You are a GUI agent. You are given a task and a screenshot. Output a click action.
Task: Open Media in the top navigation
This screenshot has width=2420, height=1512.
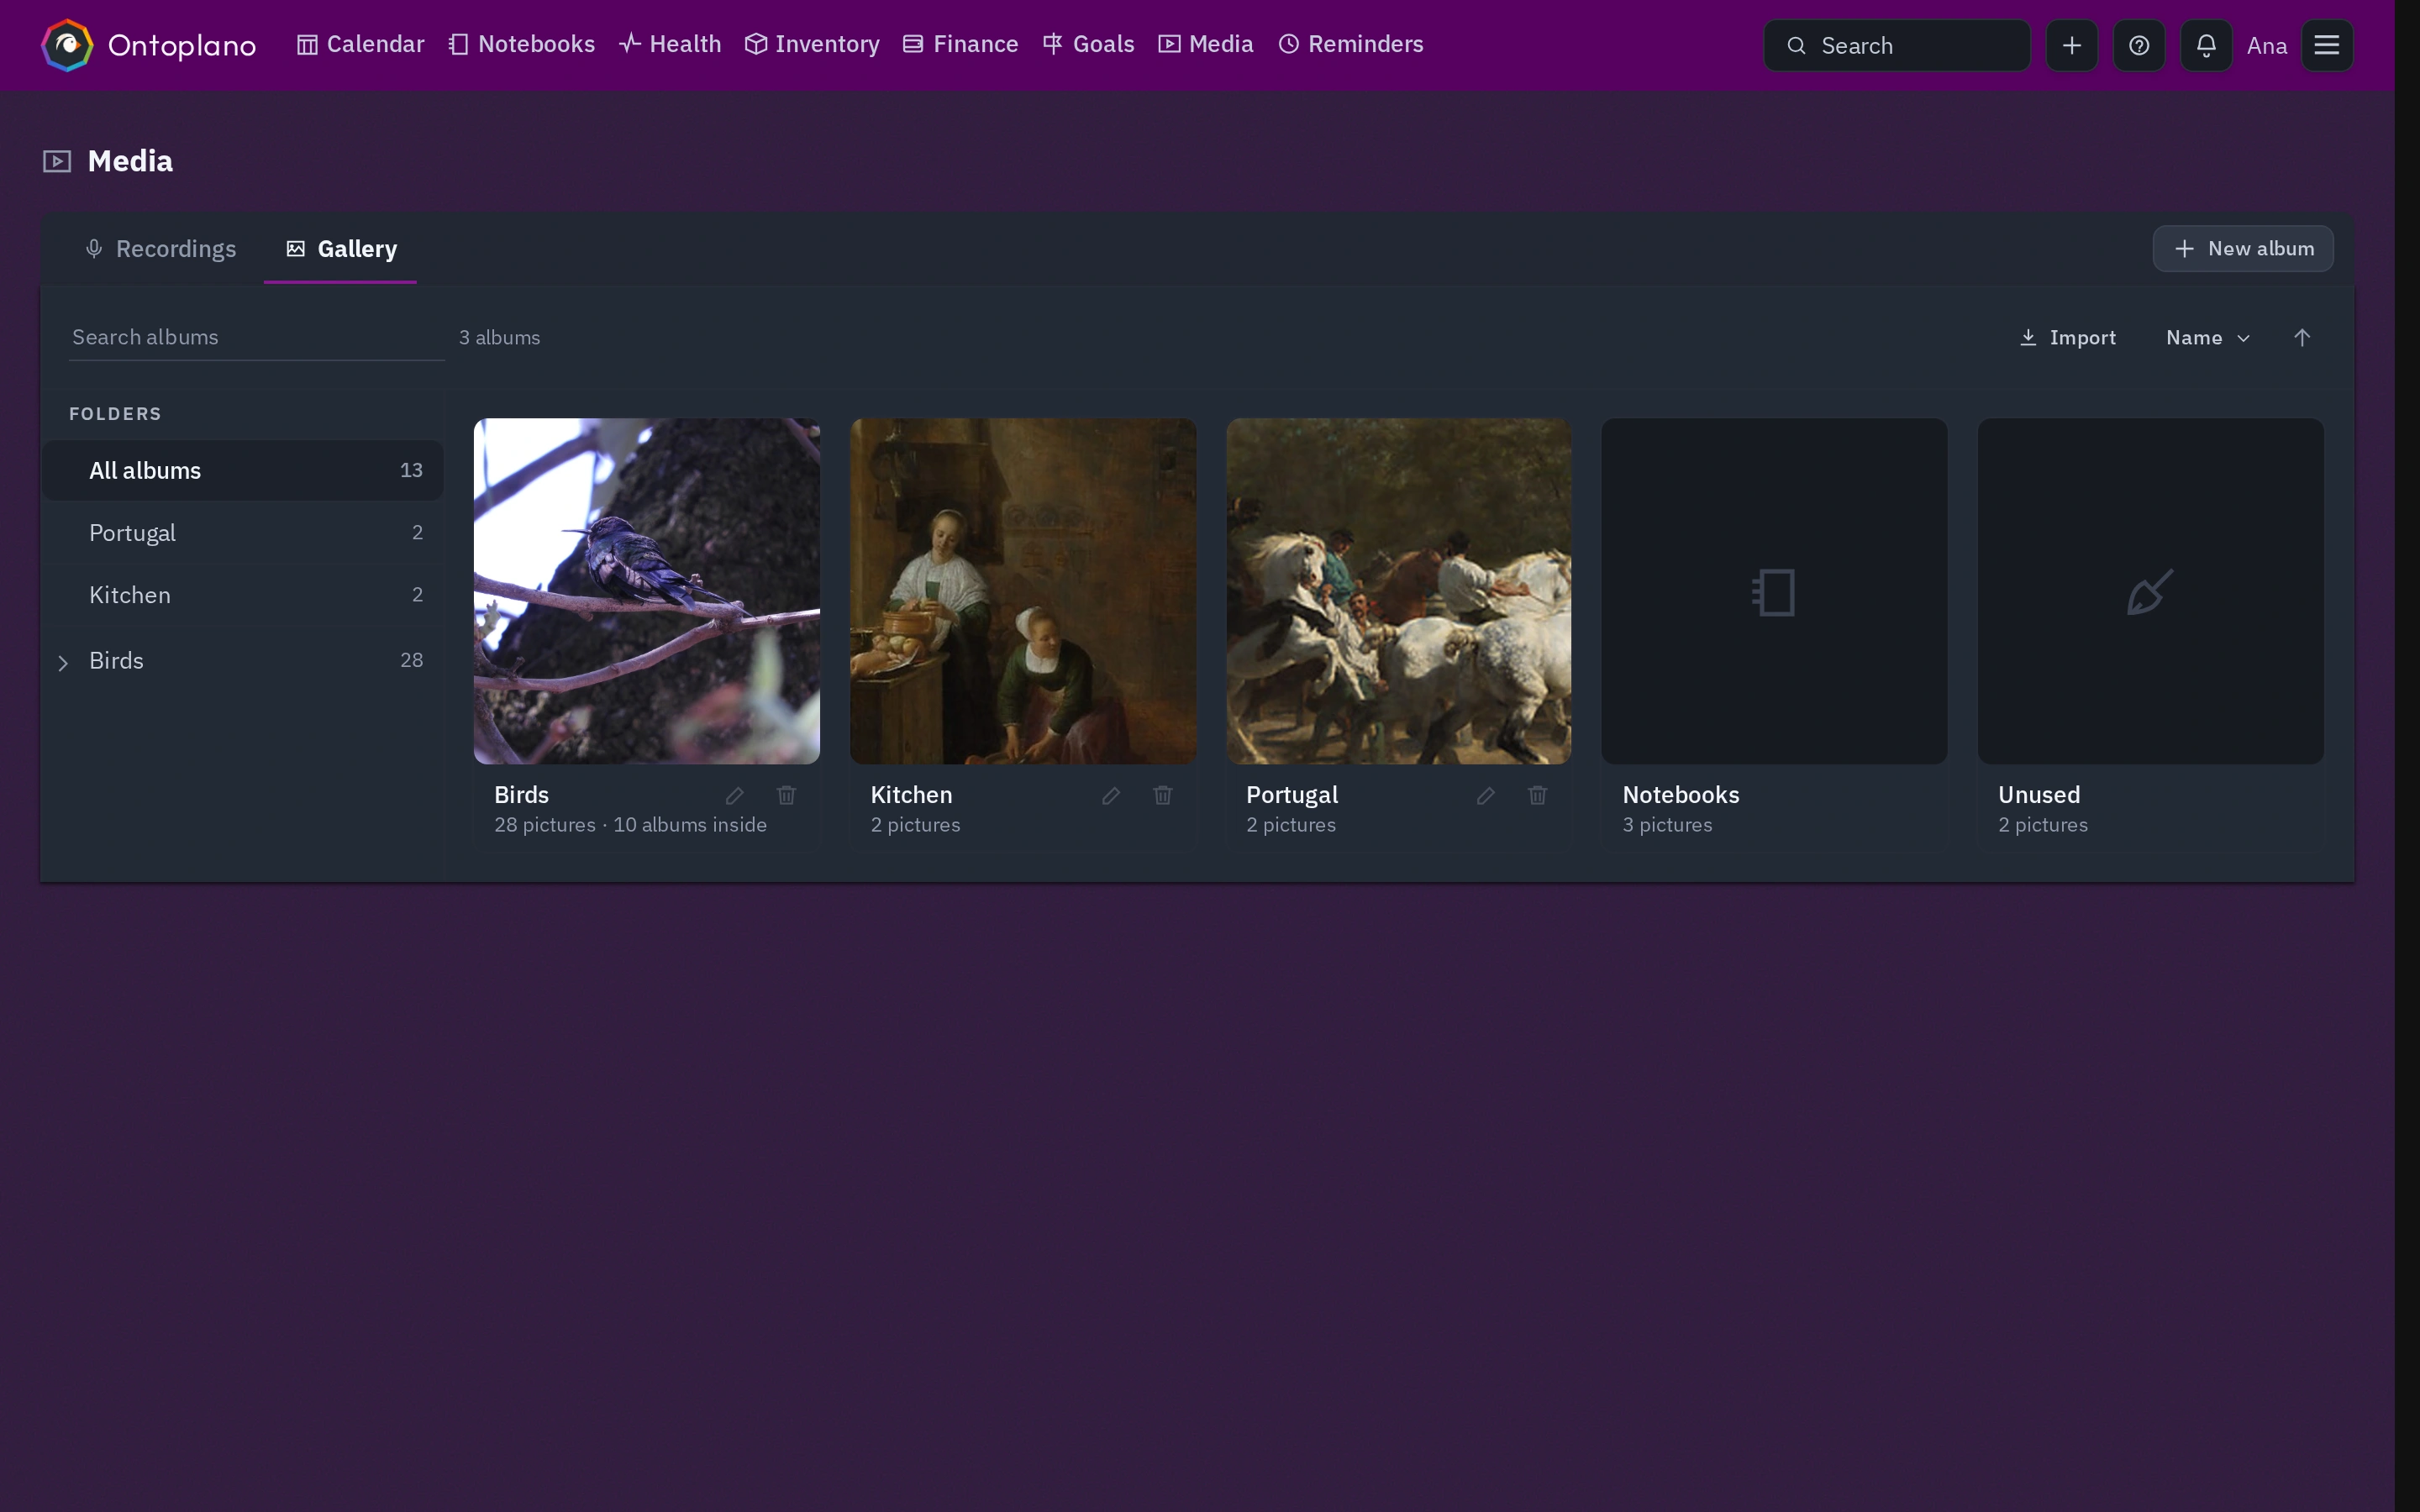pyautogui.click(x=1205, y=45)
